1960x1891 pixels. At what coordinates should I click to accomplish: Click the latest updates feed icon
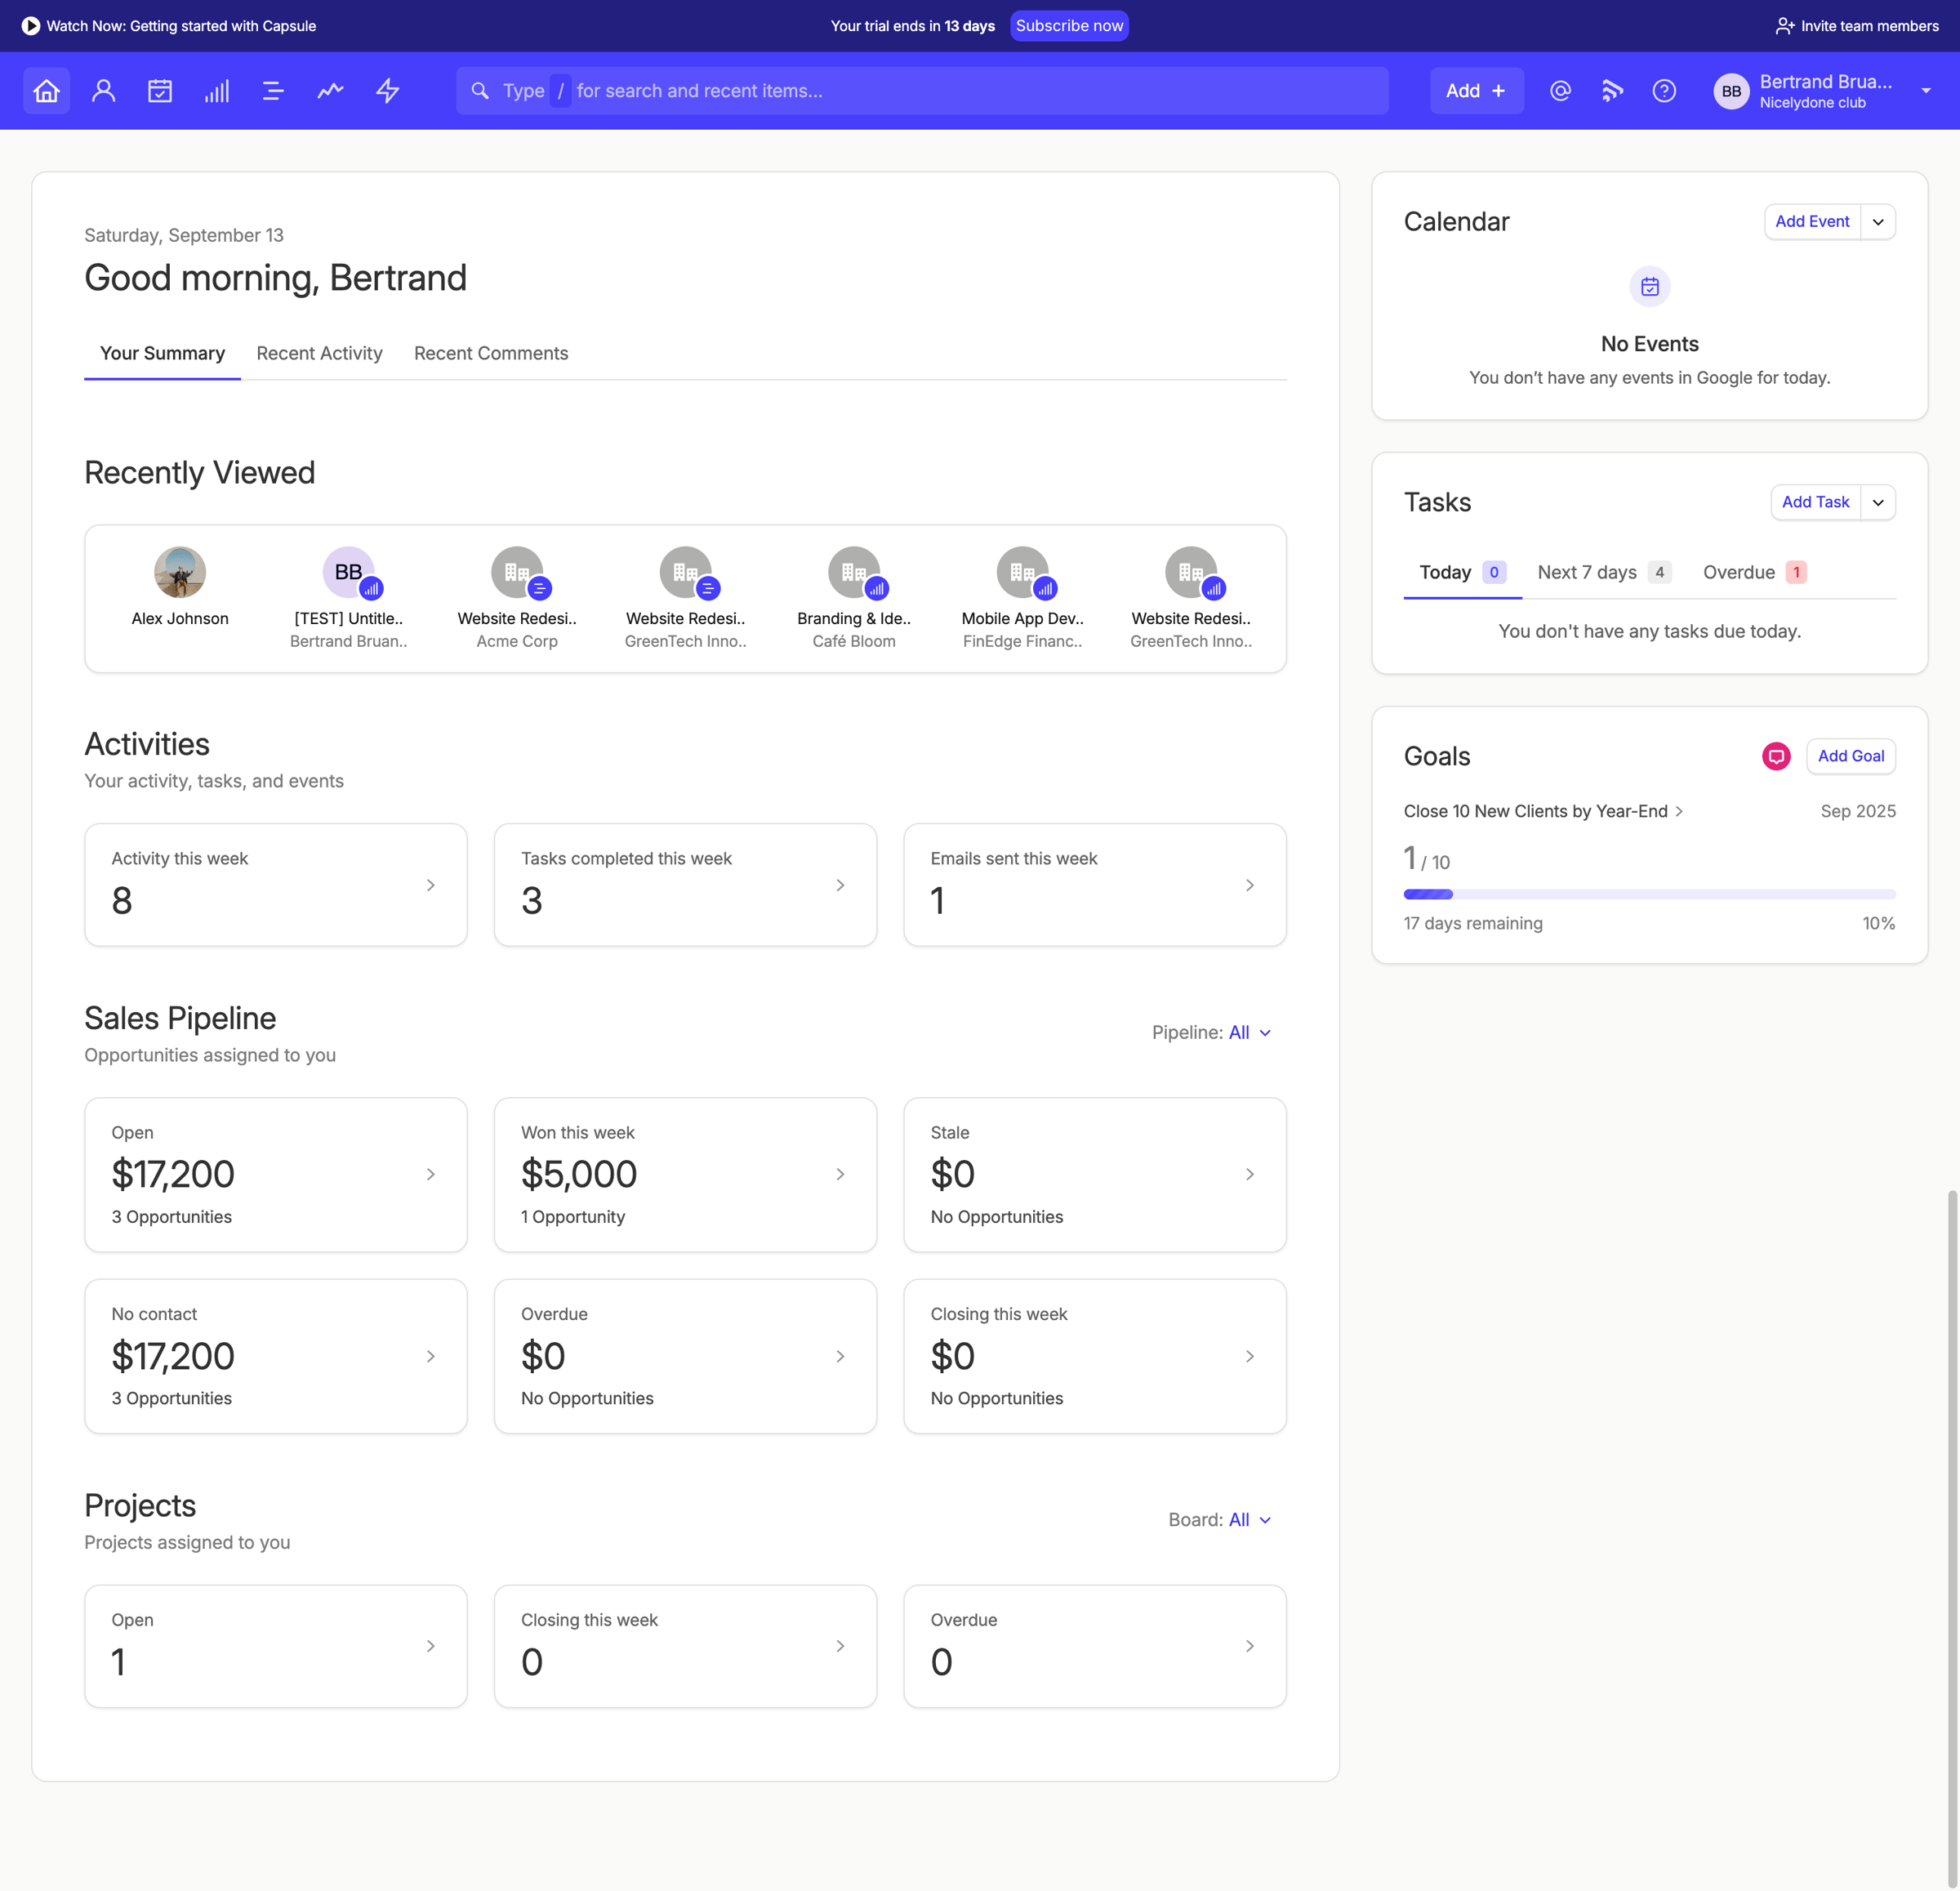click(1612, 91)
